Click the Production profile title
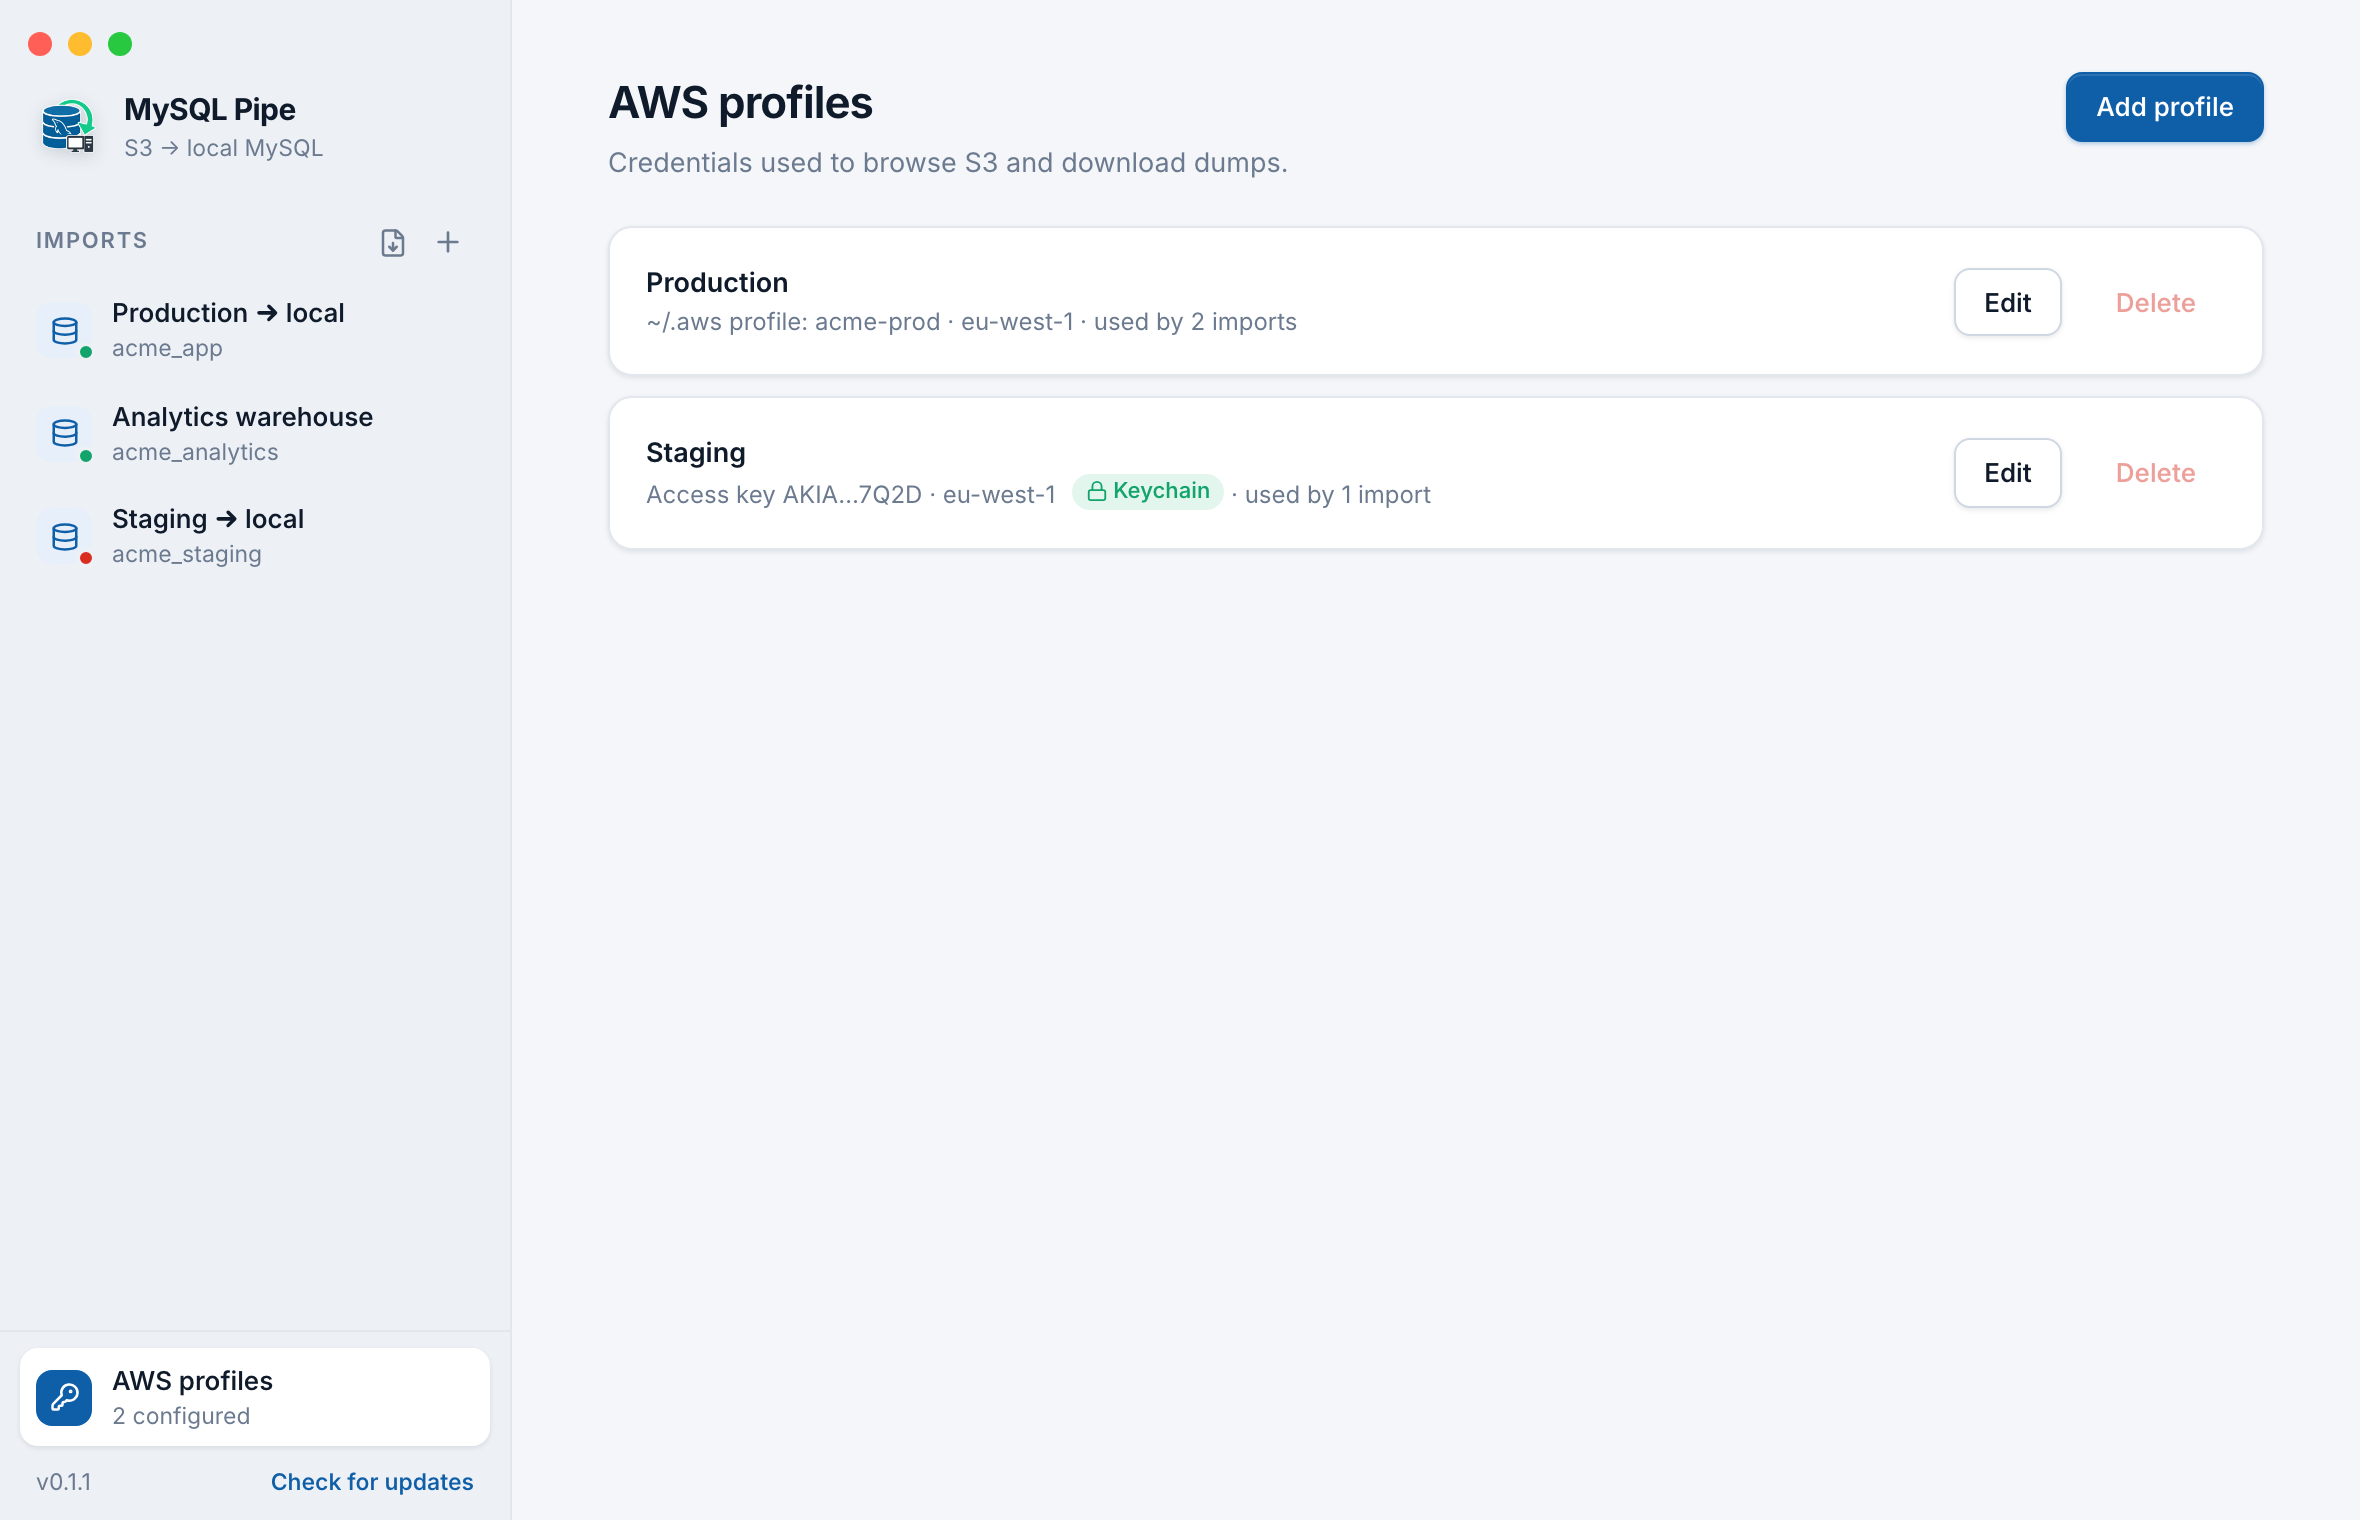 [x=717, y=282]
